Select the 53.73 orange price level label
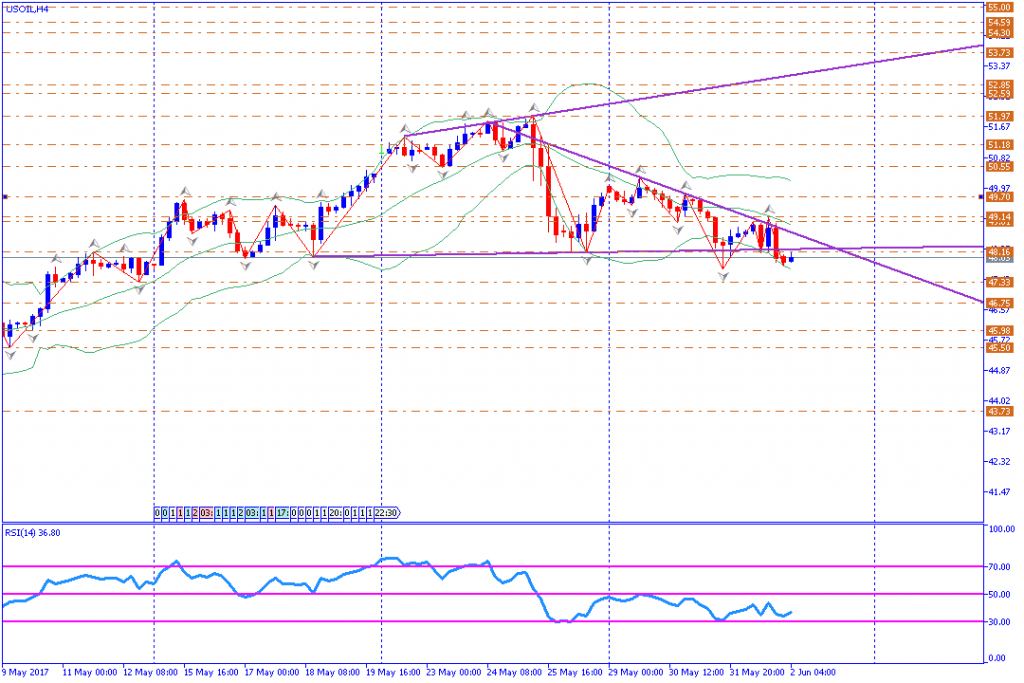Image resolution: width=1024 pixels, height=683 pixels. pos(999,53)
